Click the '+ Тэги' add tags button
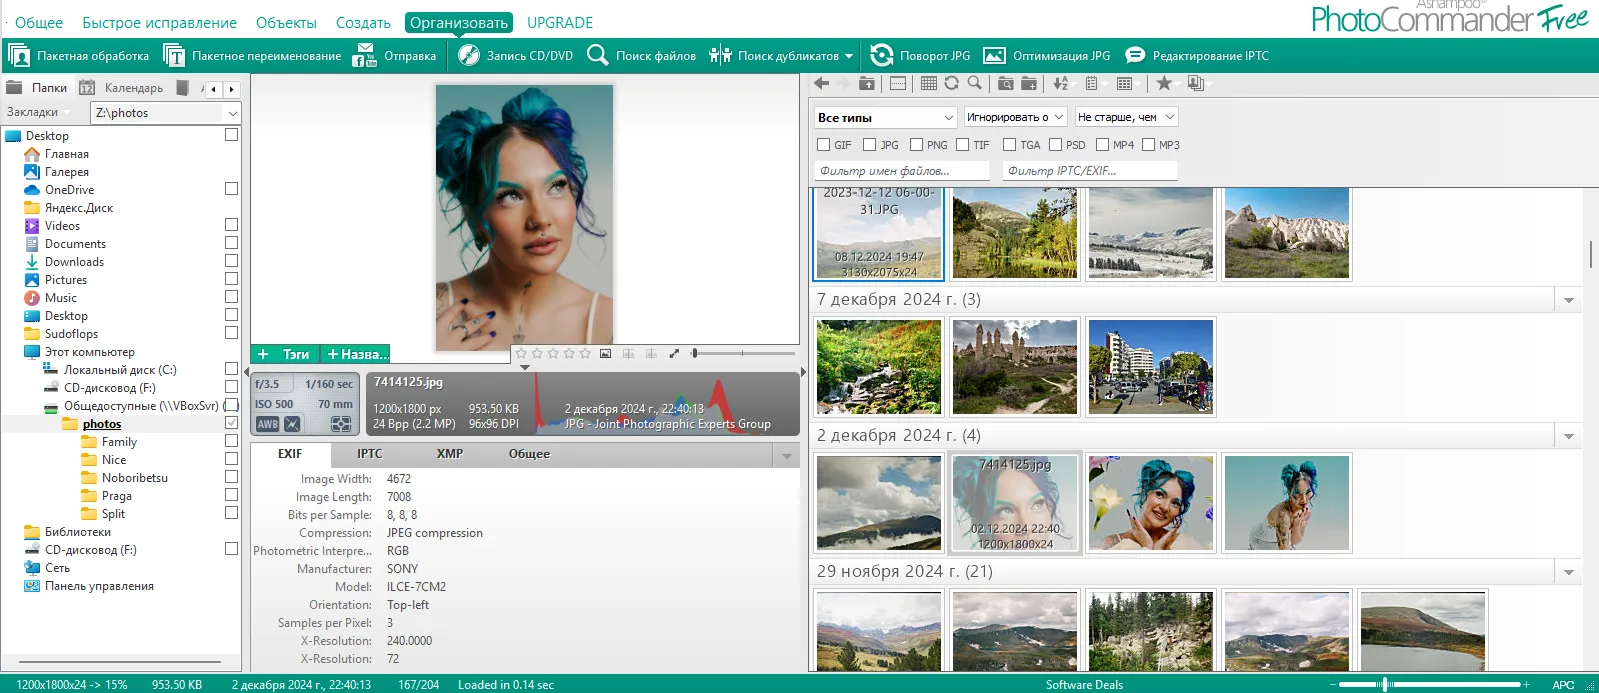The width and height of the screenshot is (1599, 693). (285, 354)
